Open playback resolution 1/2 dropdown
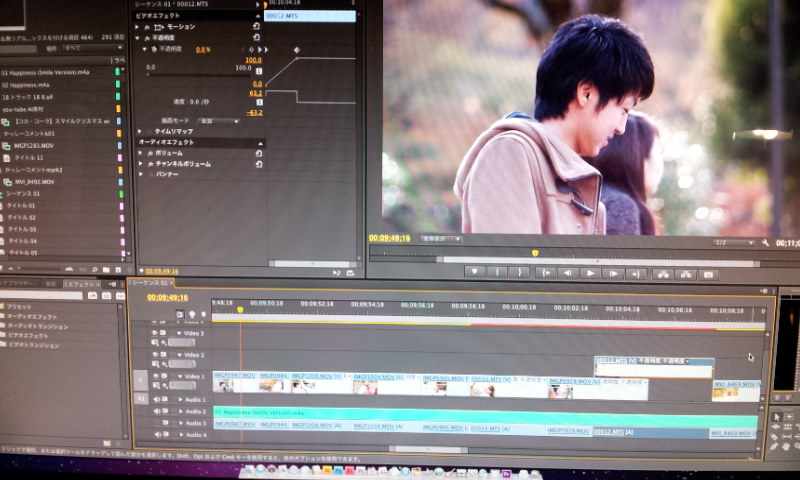The image size is (800, 480). click(x=734, y=242)
